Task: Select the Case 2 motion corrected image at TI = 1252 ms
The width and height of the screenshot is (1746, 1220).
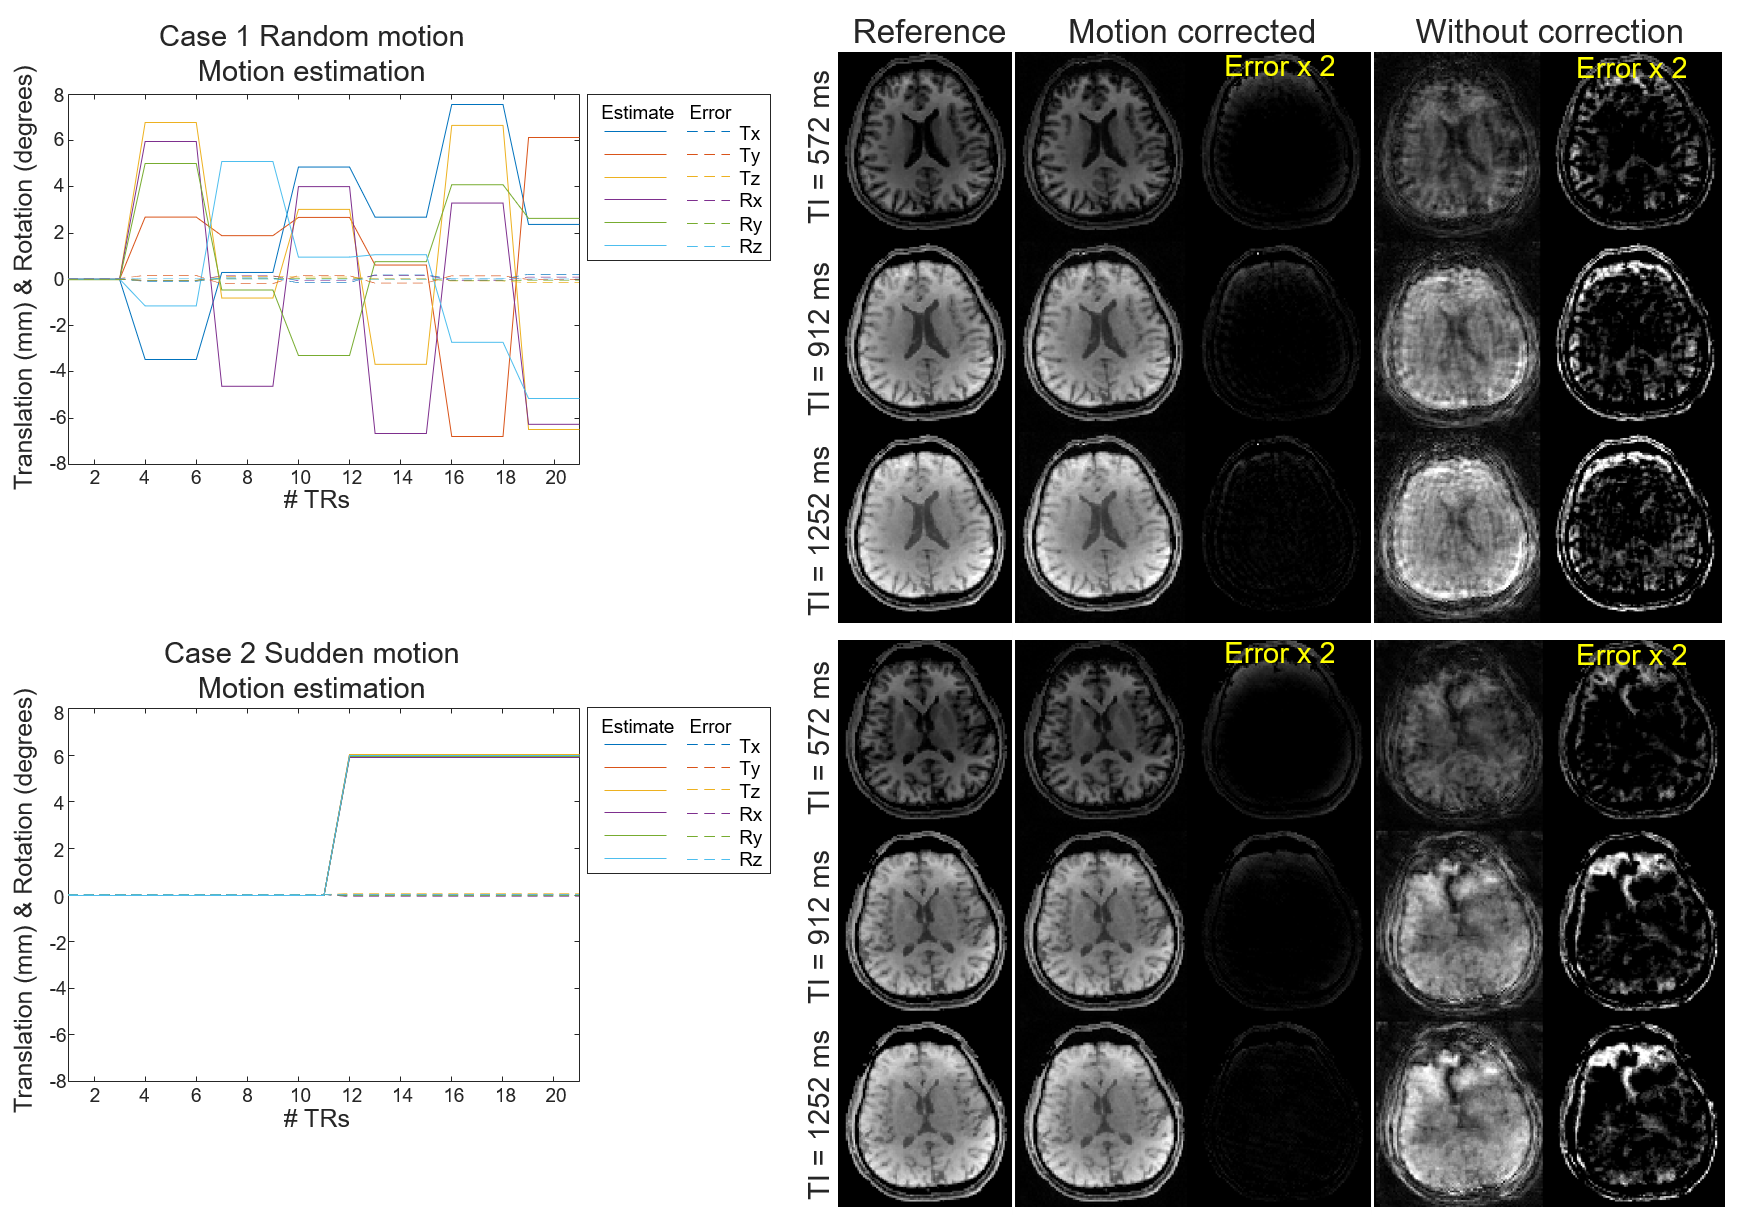Action: click(1102, 1112)
